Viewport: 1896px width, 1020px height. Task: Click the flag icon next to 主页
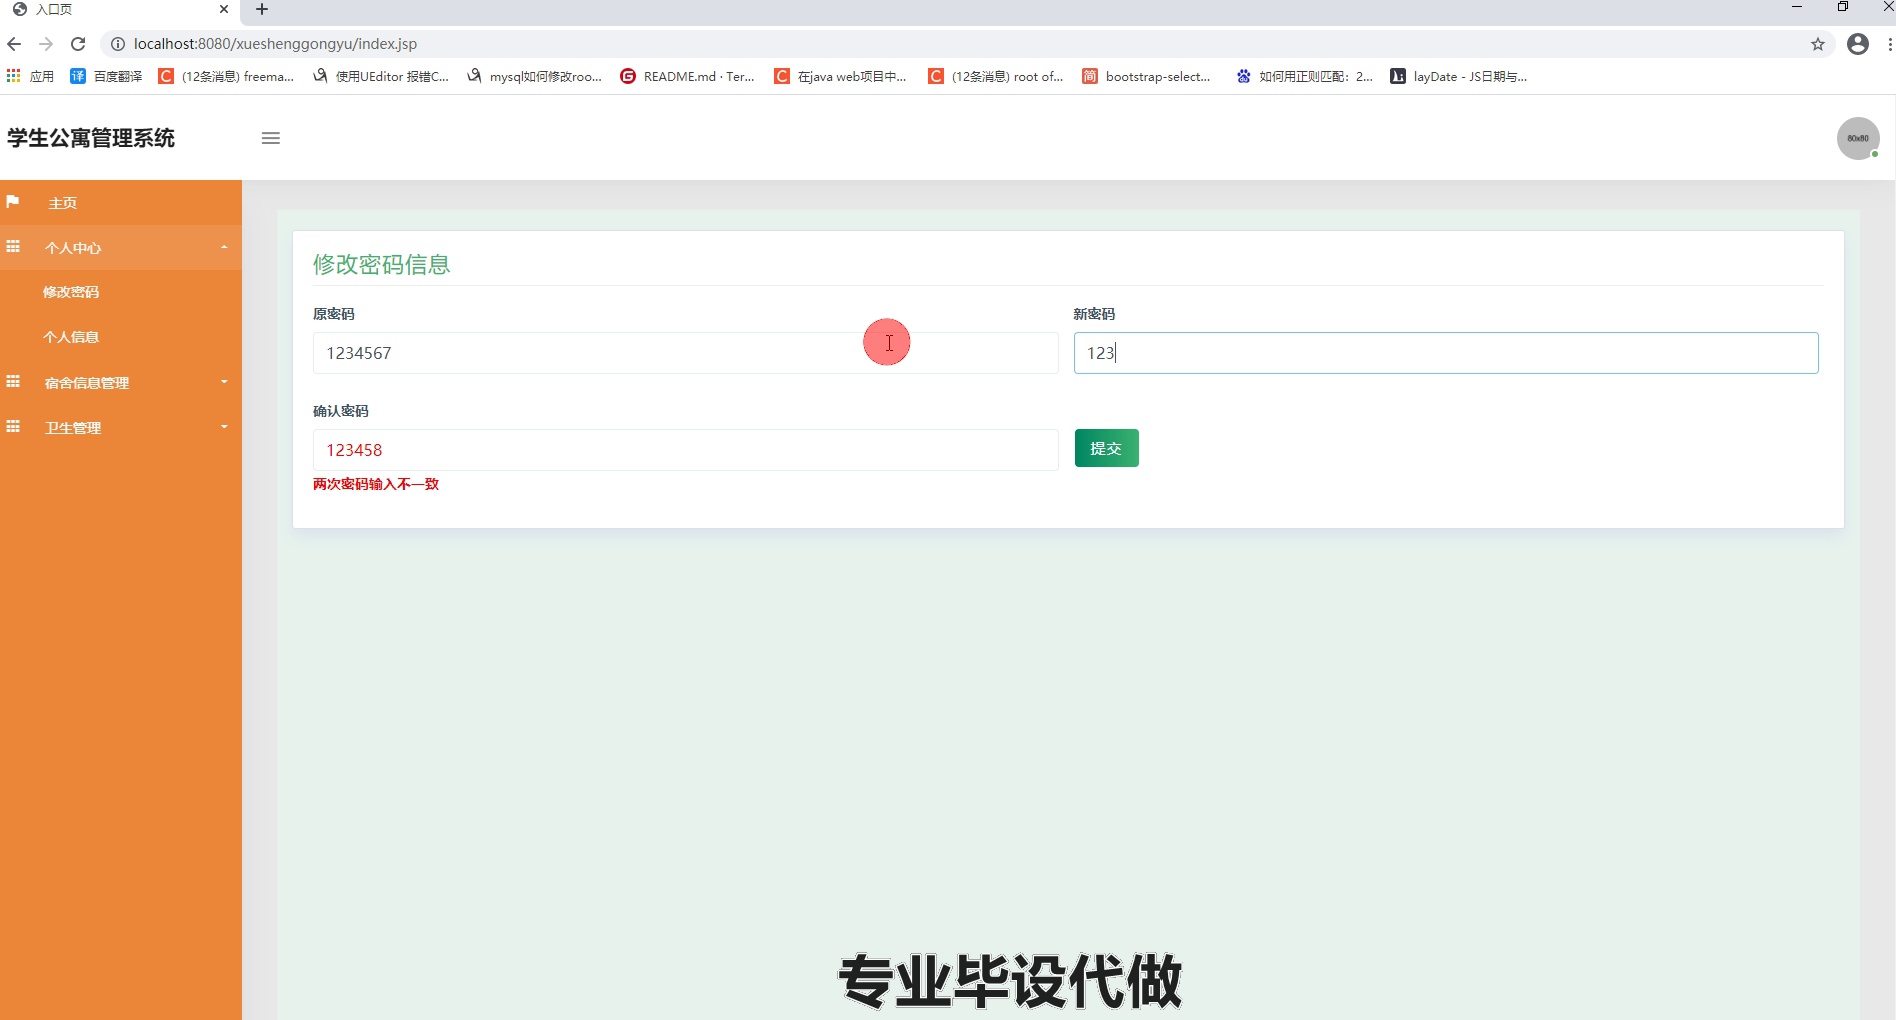(13, 202)
